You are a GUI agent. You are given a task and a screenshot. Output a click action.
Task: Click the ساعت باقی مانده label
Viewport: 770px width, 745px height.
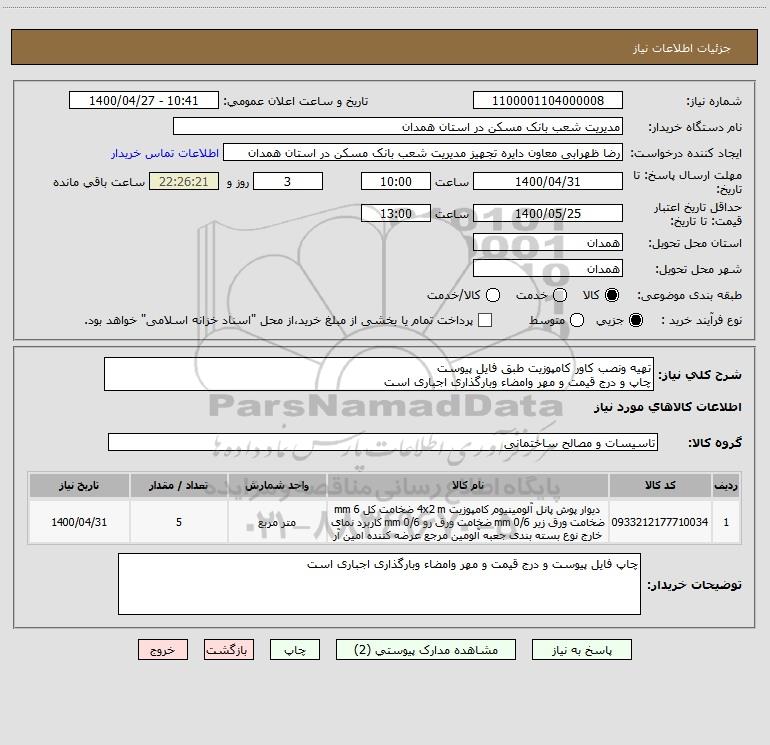(99, 182)
